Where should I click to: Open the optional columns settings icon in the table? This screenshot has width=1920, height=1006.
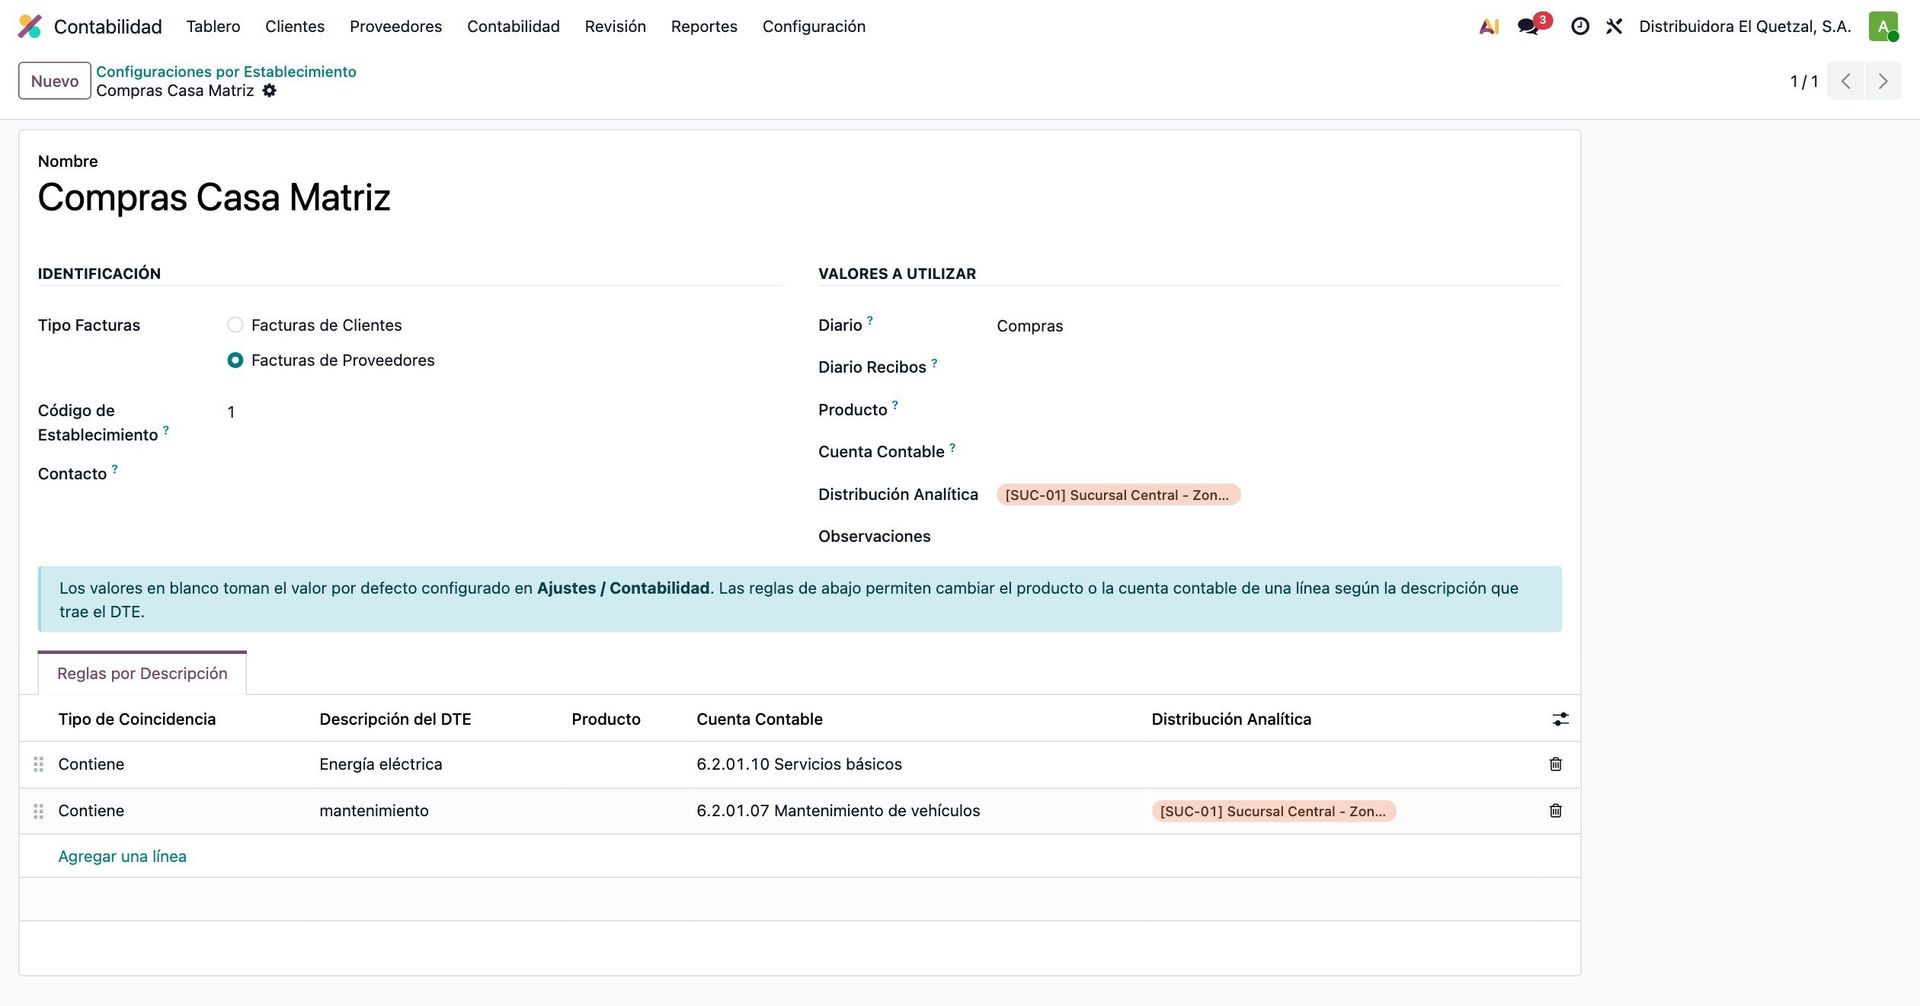(1560, 719)
